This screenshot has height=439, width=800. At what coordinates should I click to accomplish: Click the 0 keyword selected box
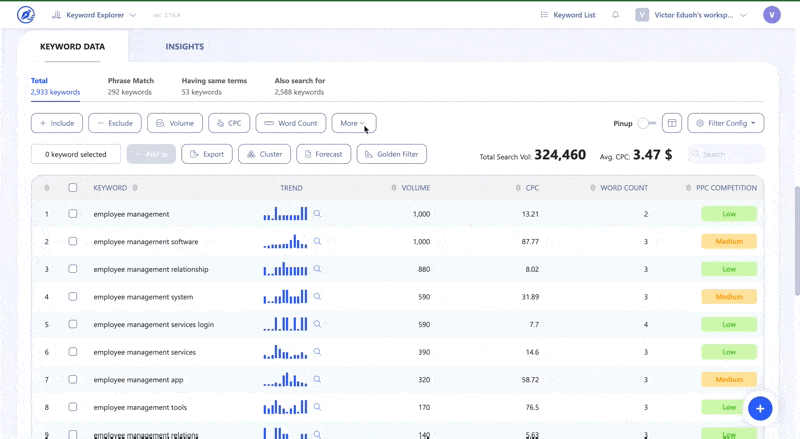pyautogui.click(x=76, y=154)
